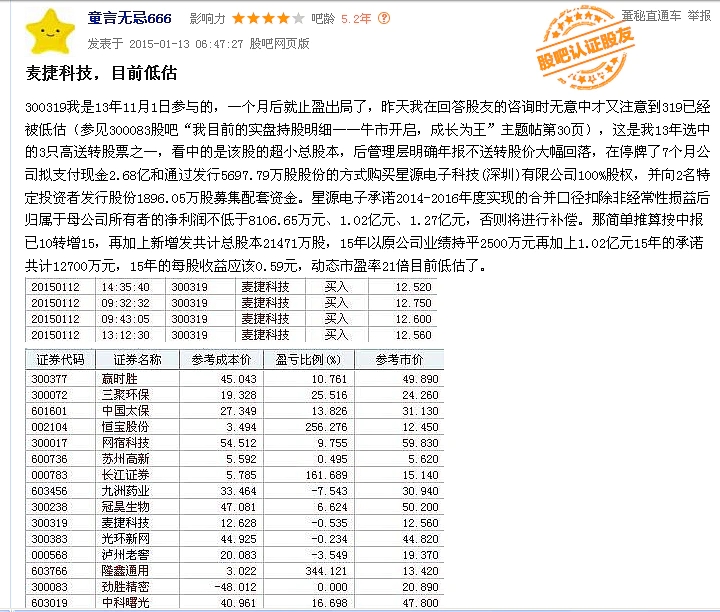Image resolution: width=720 pixels, height=612 pixels.
Task: Click stock name 劲胜精密
Action: 125,587
